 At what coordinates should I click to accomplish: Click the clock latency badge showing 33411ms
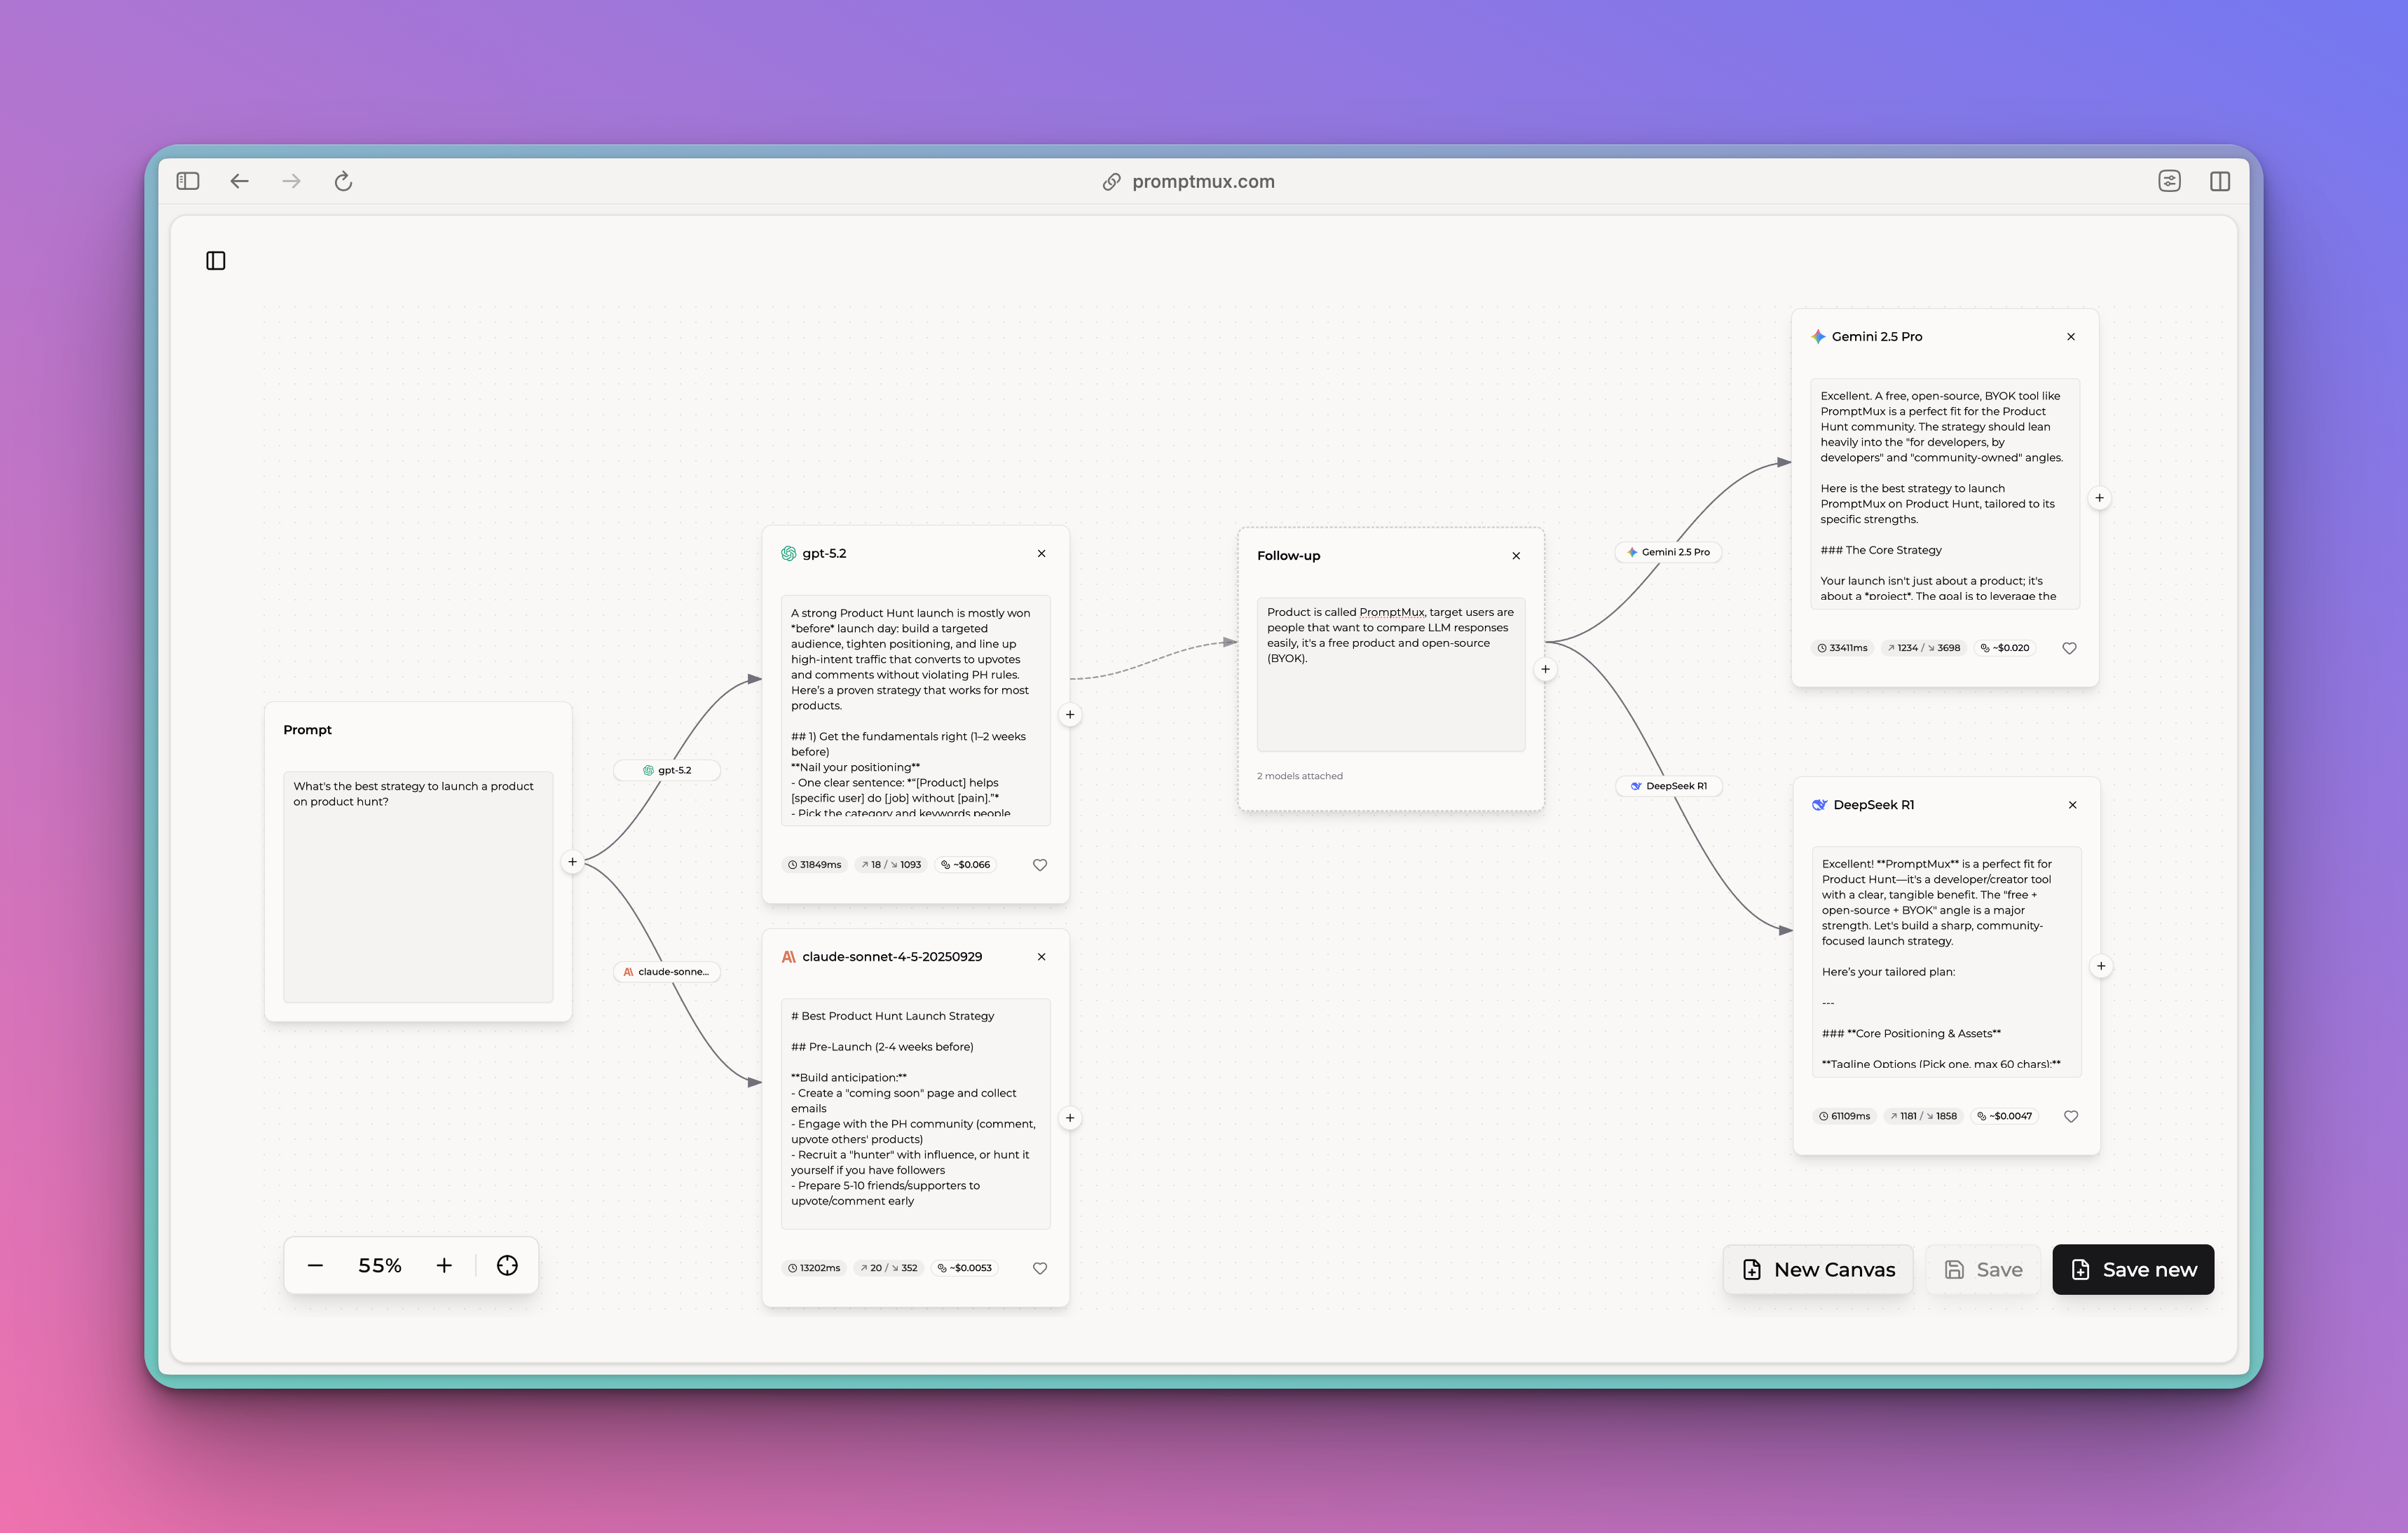point(1842,647)
